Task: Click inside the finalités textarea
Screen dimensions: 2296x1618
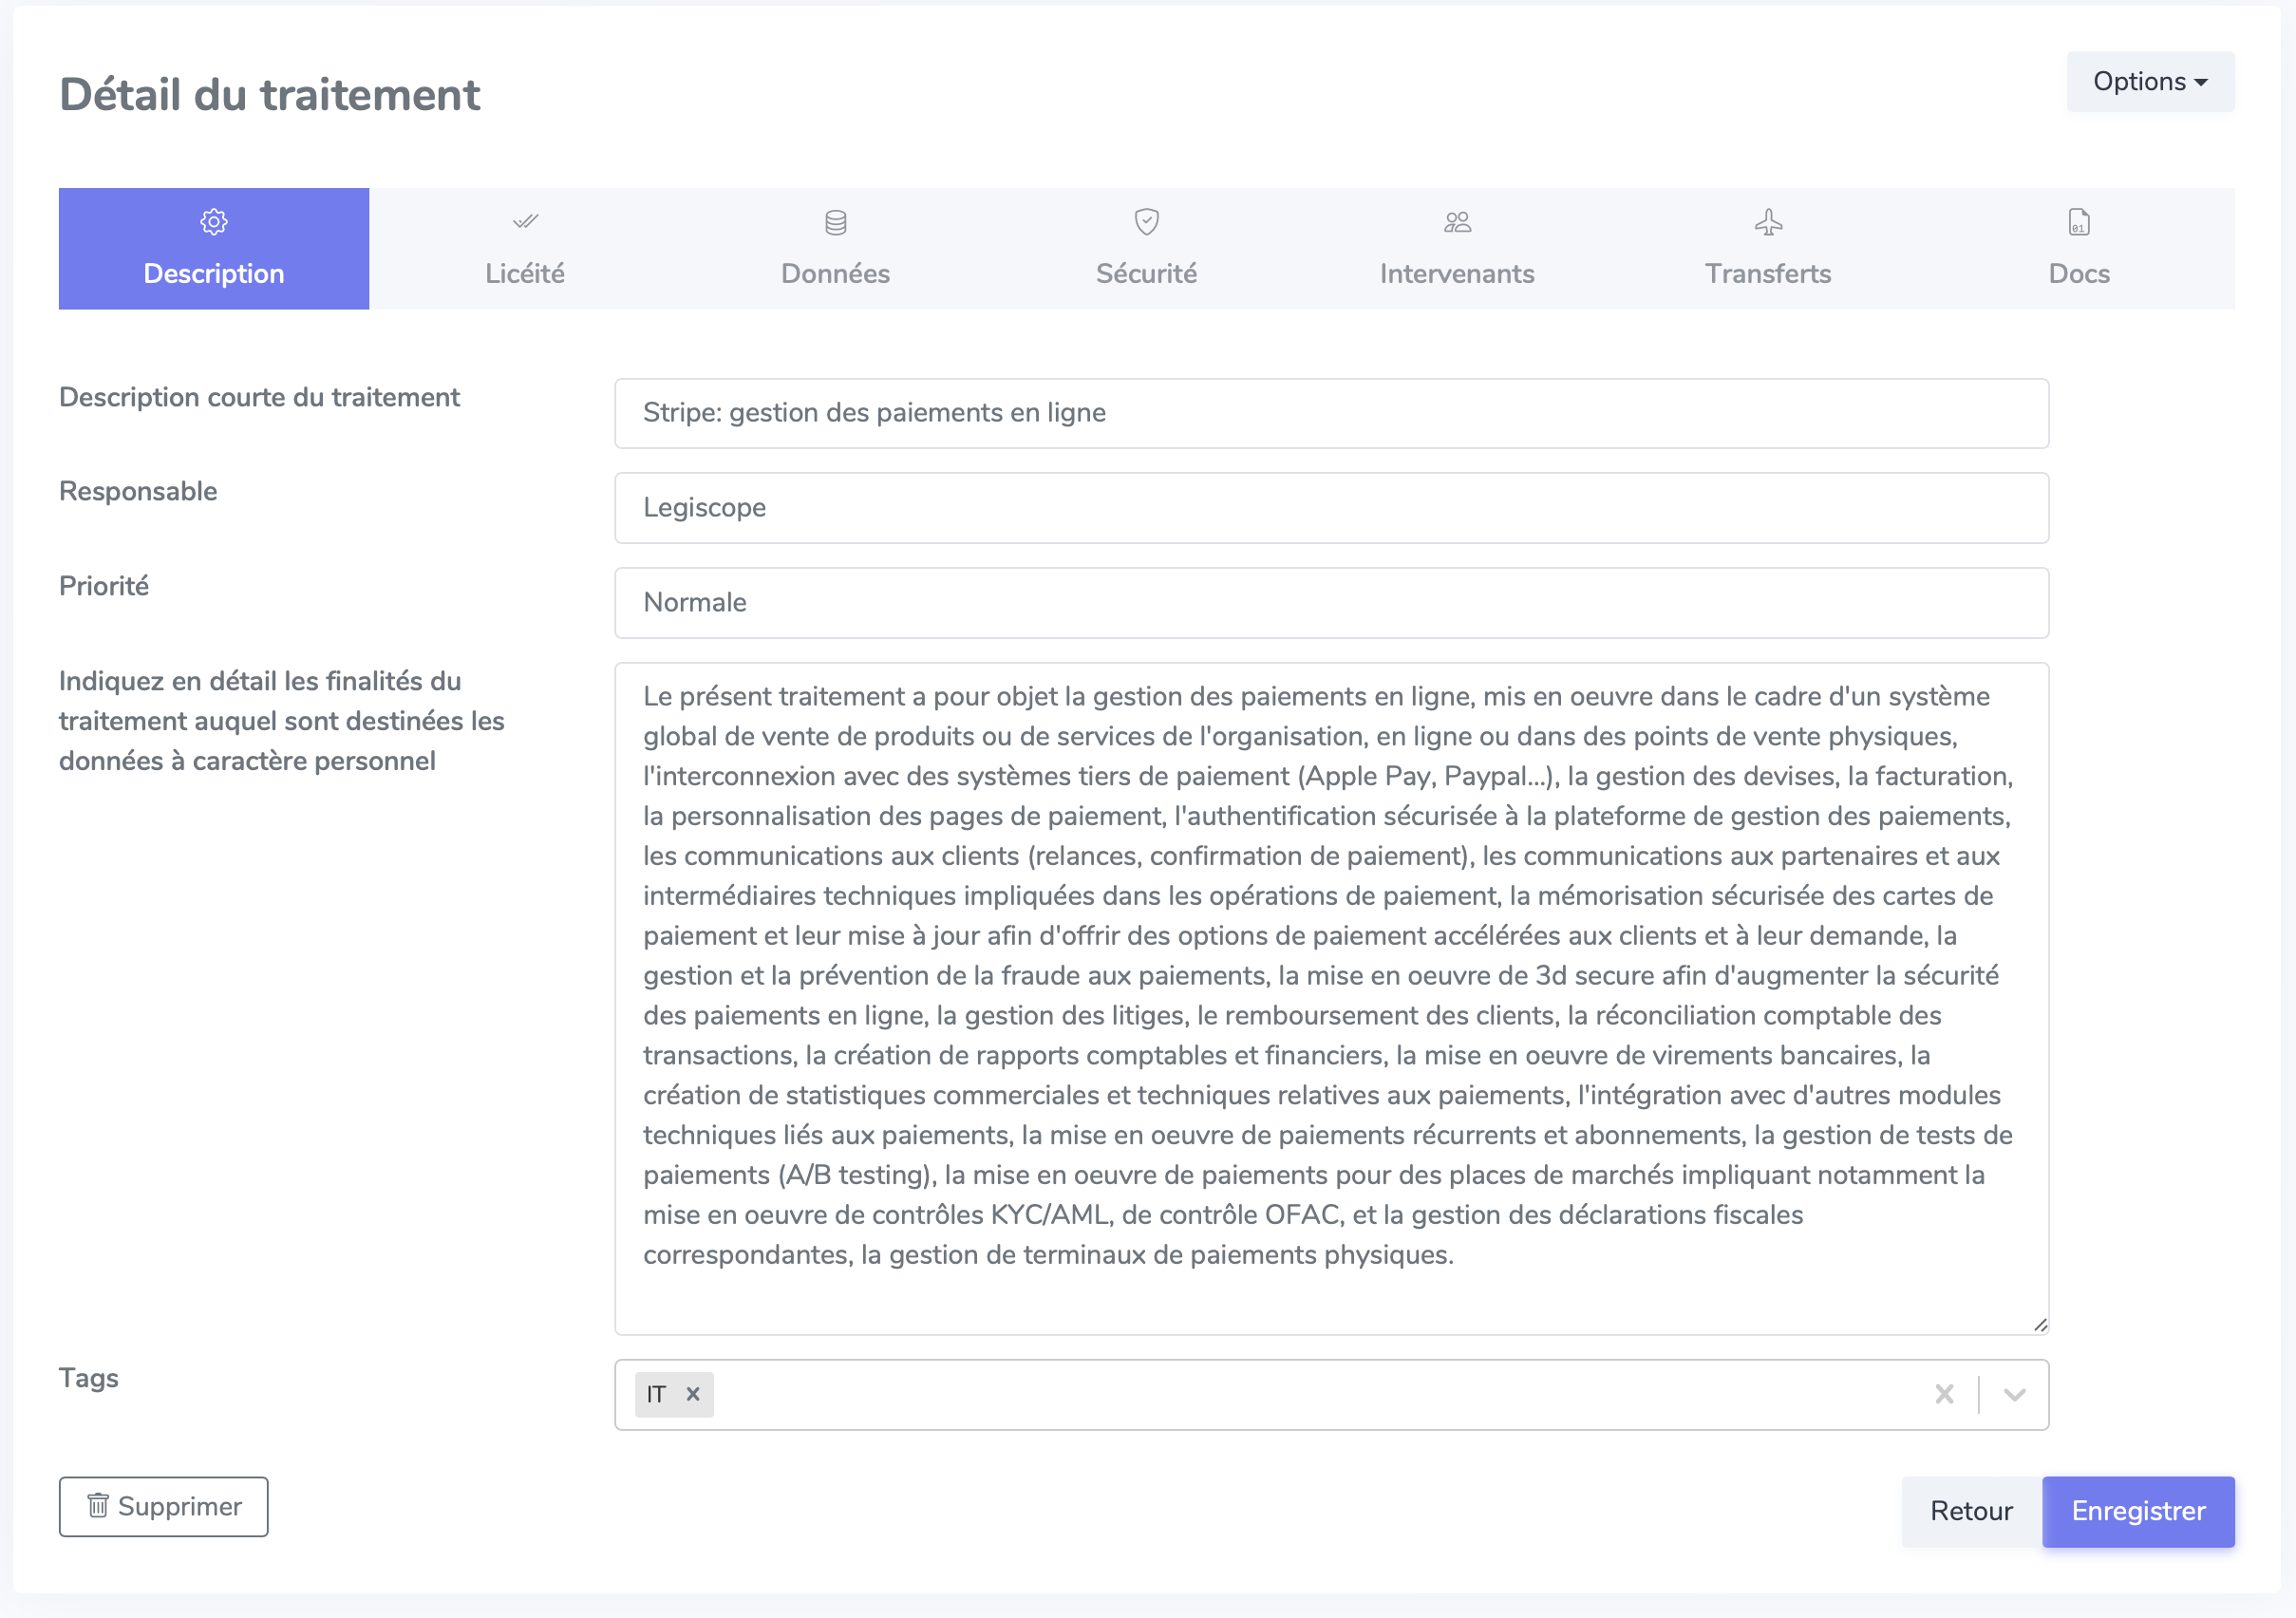Action: (1332, 998)
